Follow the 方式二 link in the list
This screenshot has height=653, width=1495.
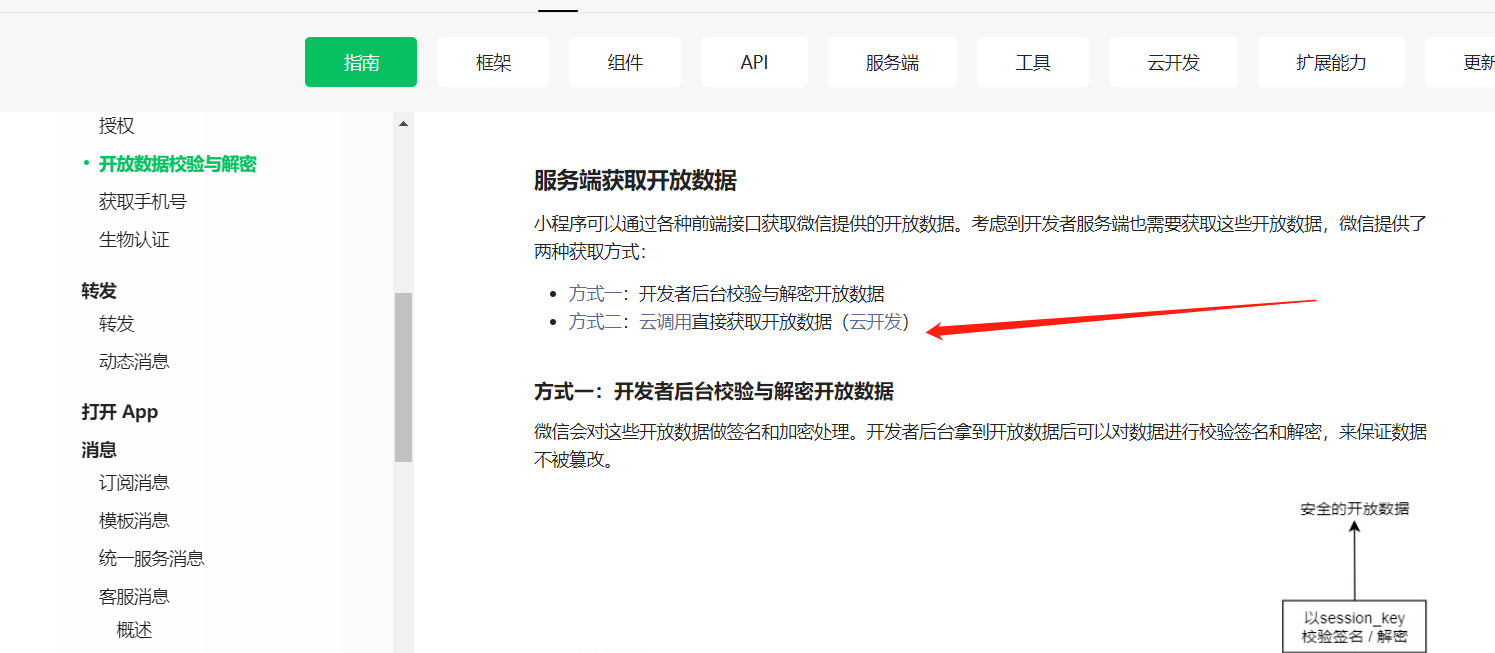[x=595, y=322]
